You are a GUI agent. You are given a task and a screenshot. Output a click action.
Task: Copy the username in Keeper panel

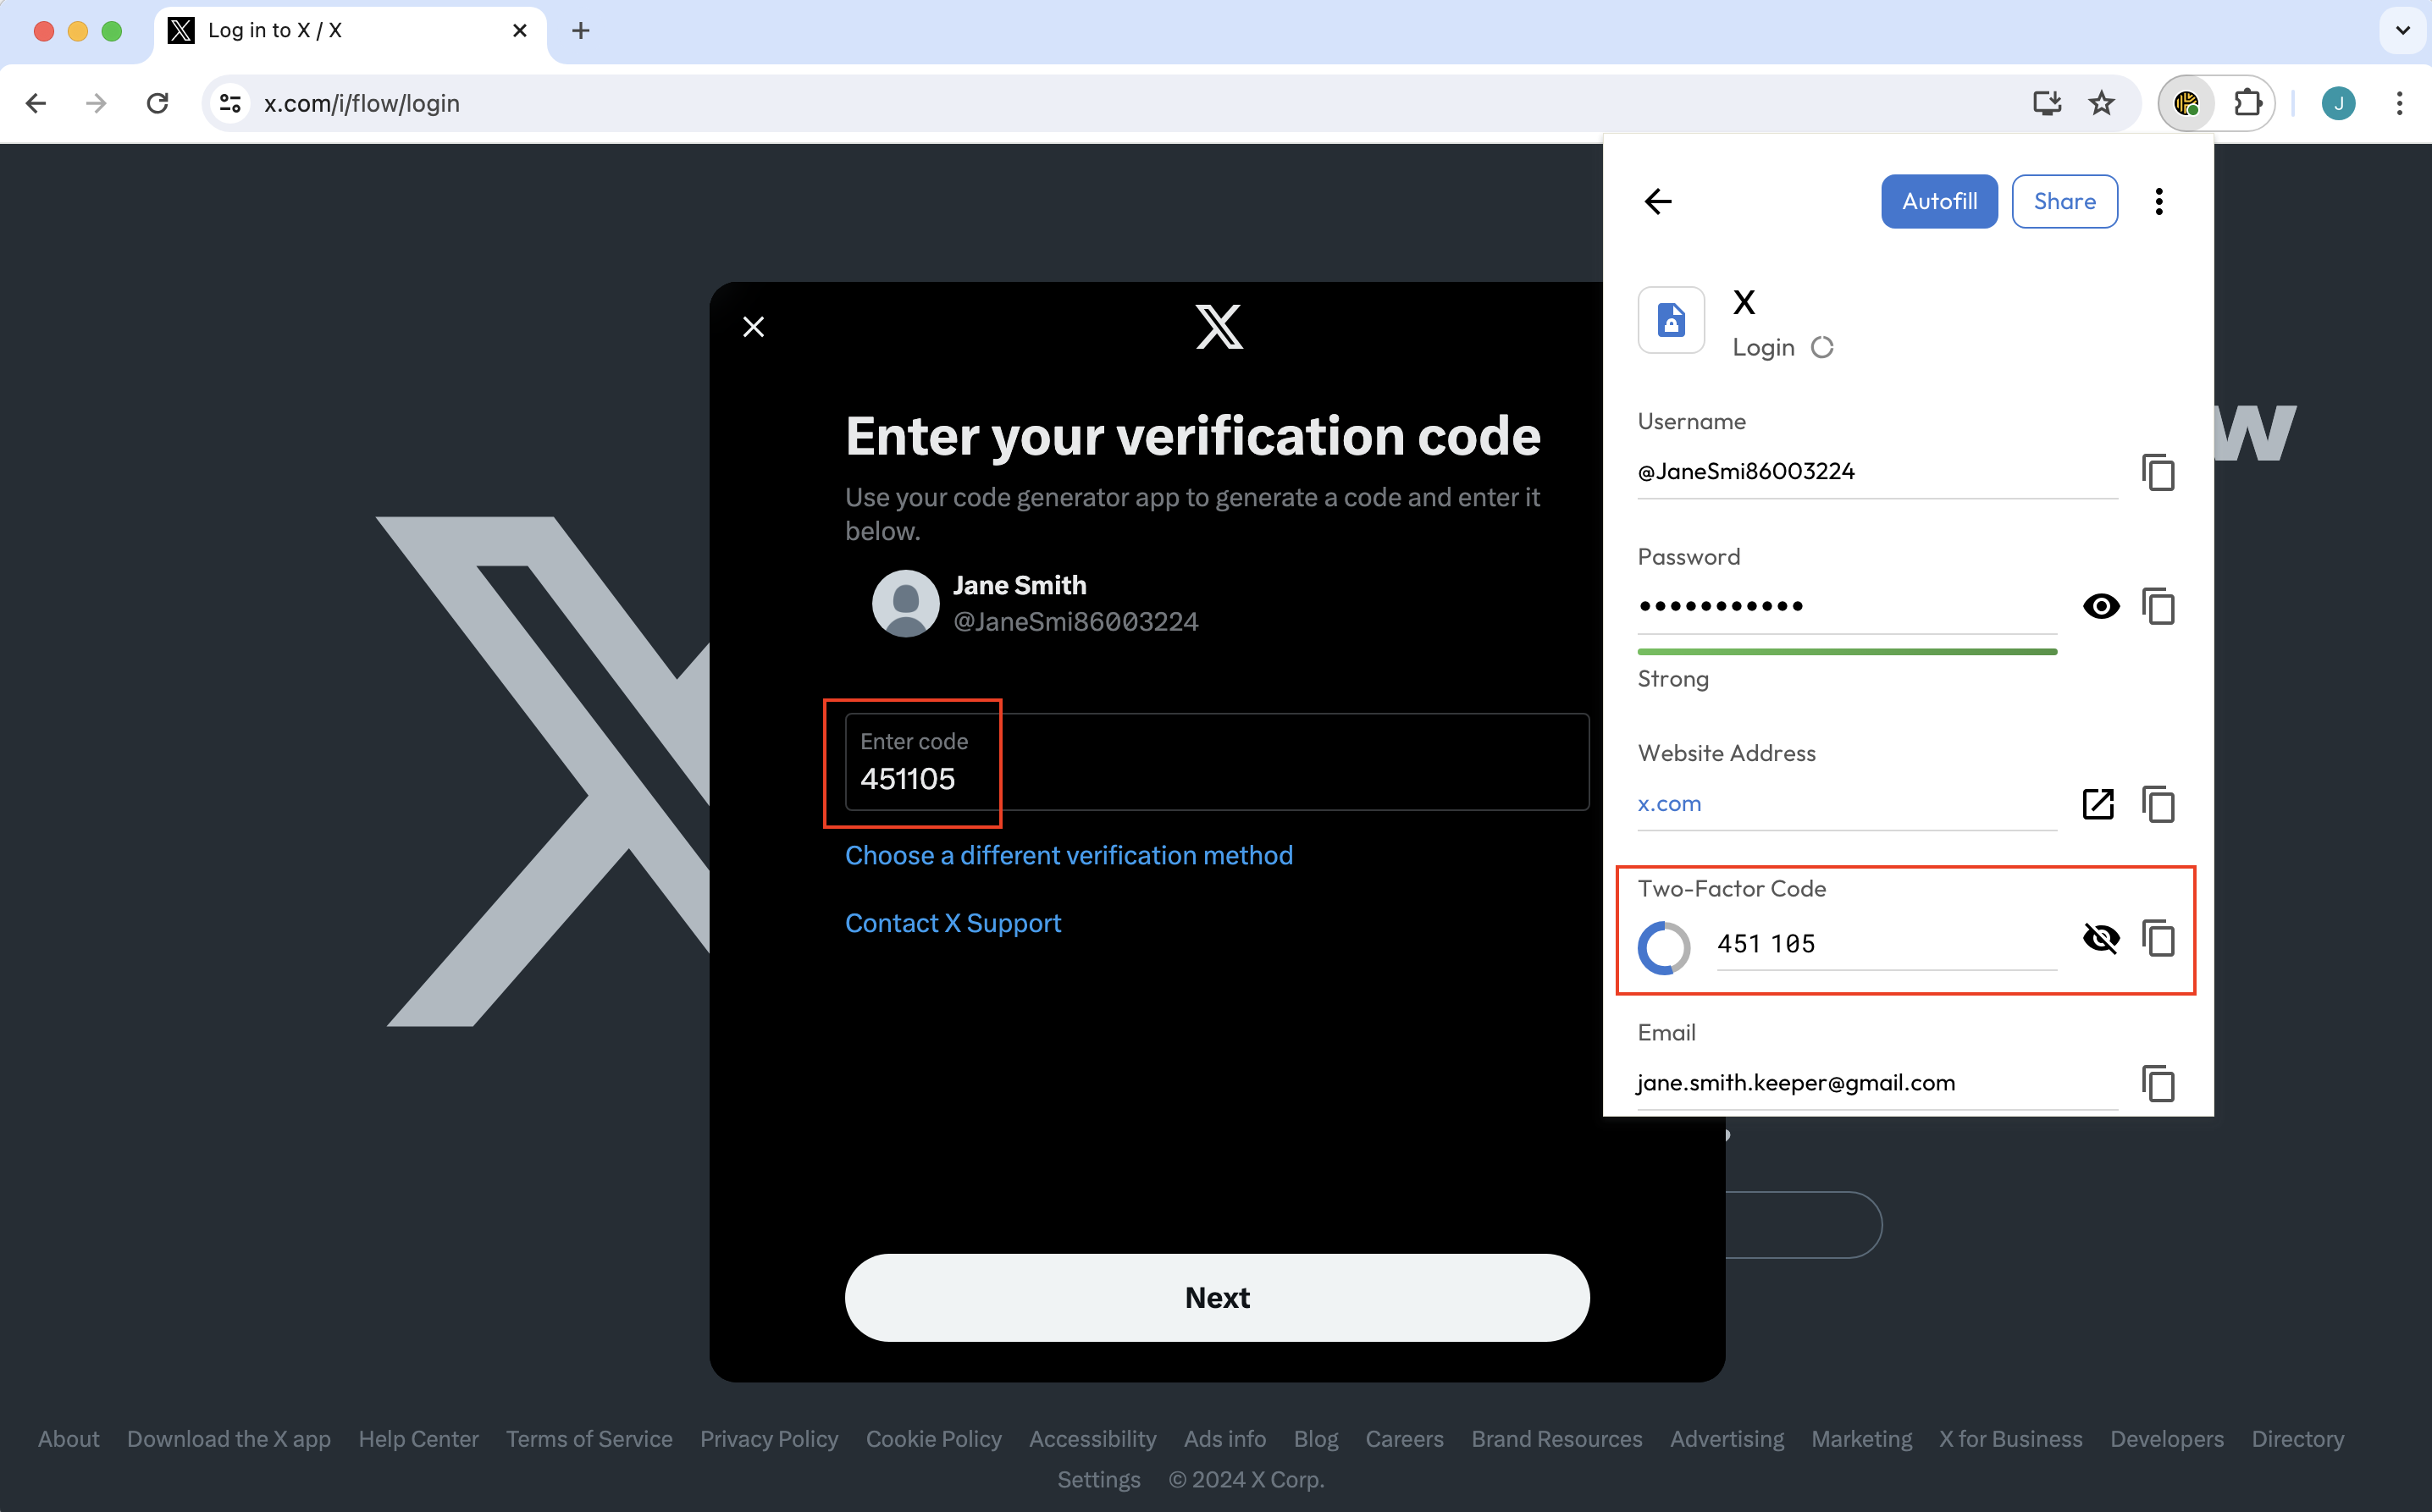(x=2158, y=472)
